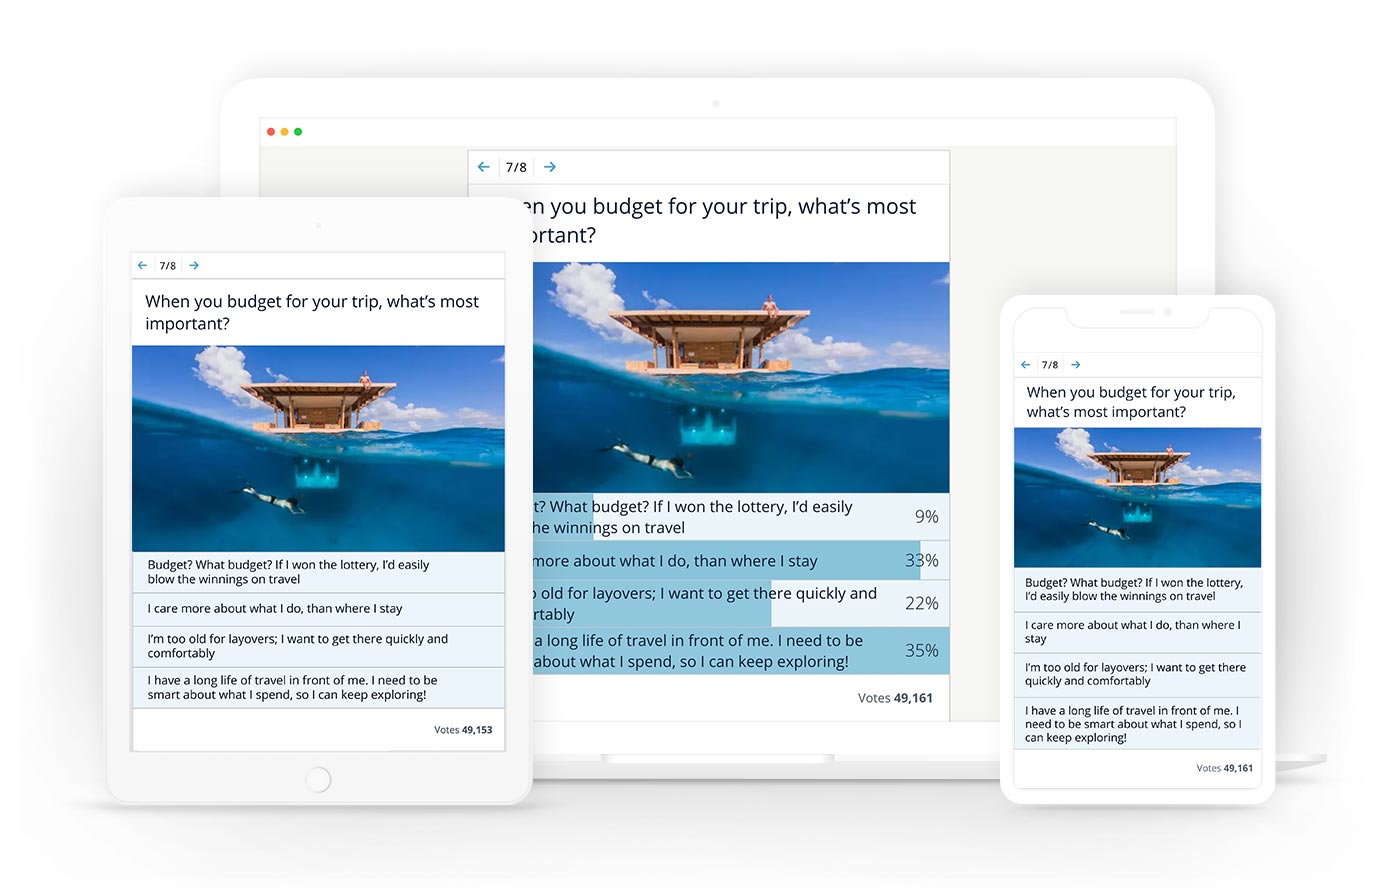Go to next question on the tablet poll

[x=194, y=265]
